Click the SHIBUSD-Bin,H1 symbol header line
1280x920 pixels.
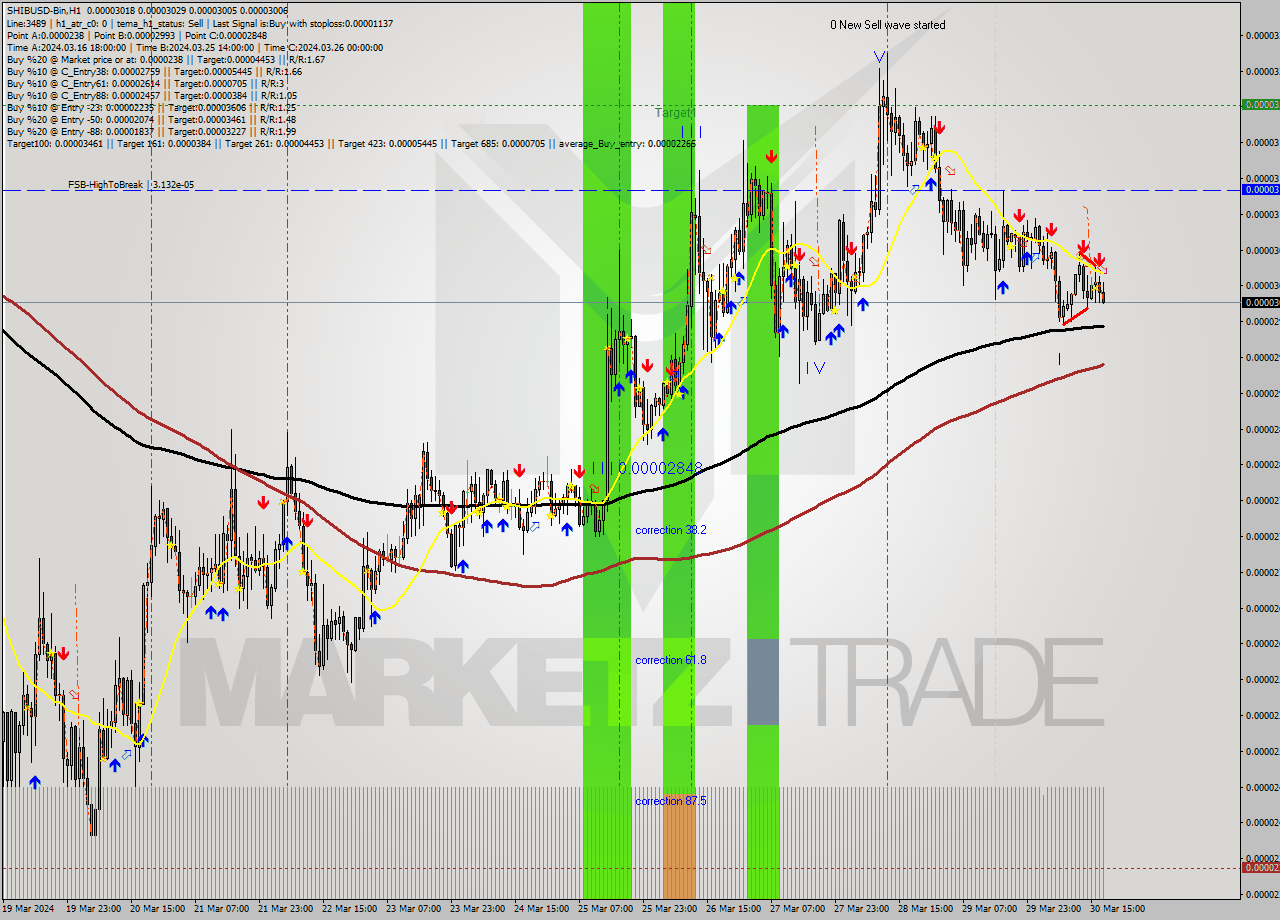point(146,10)
